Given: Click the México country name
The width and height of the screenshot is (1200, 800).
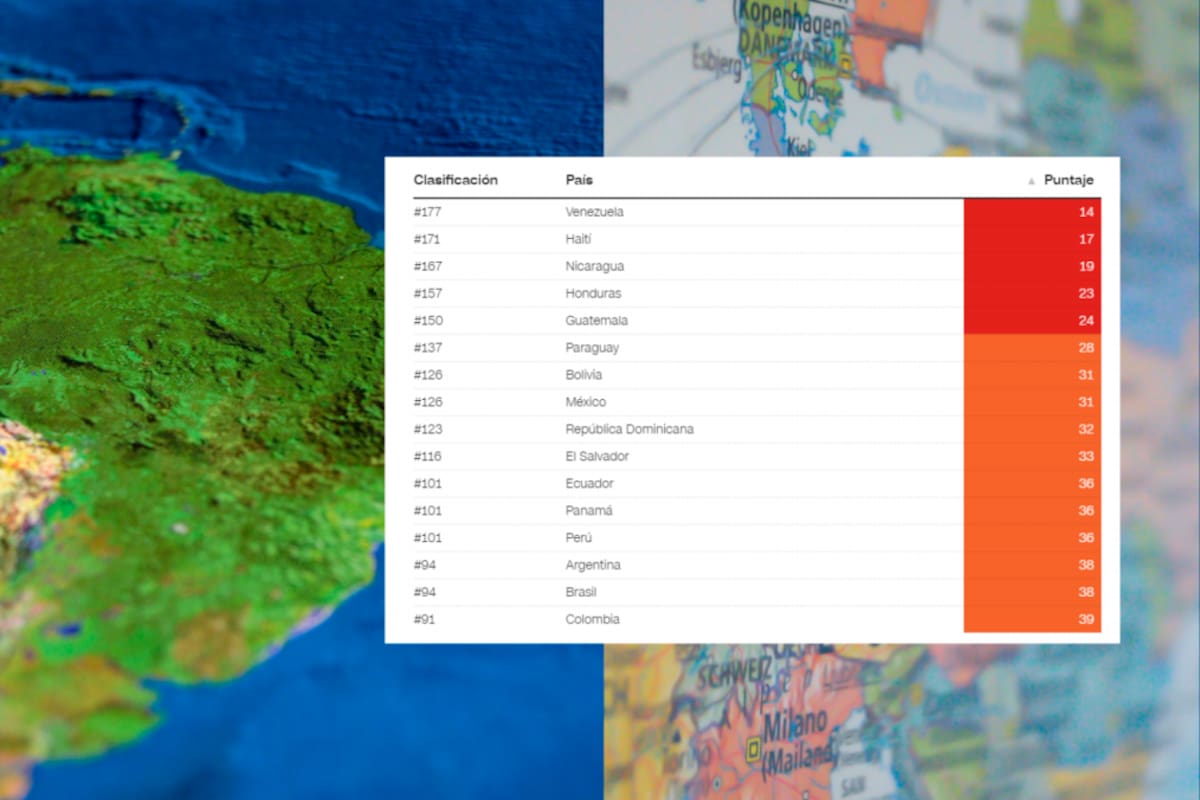Looking at the screenshot, I should (585, 402).
